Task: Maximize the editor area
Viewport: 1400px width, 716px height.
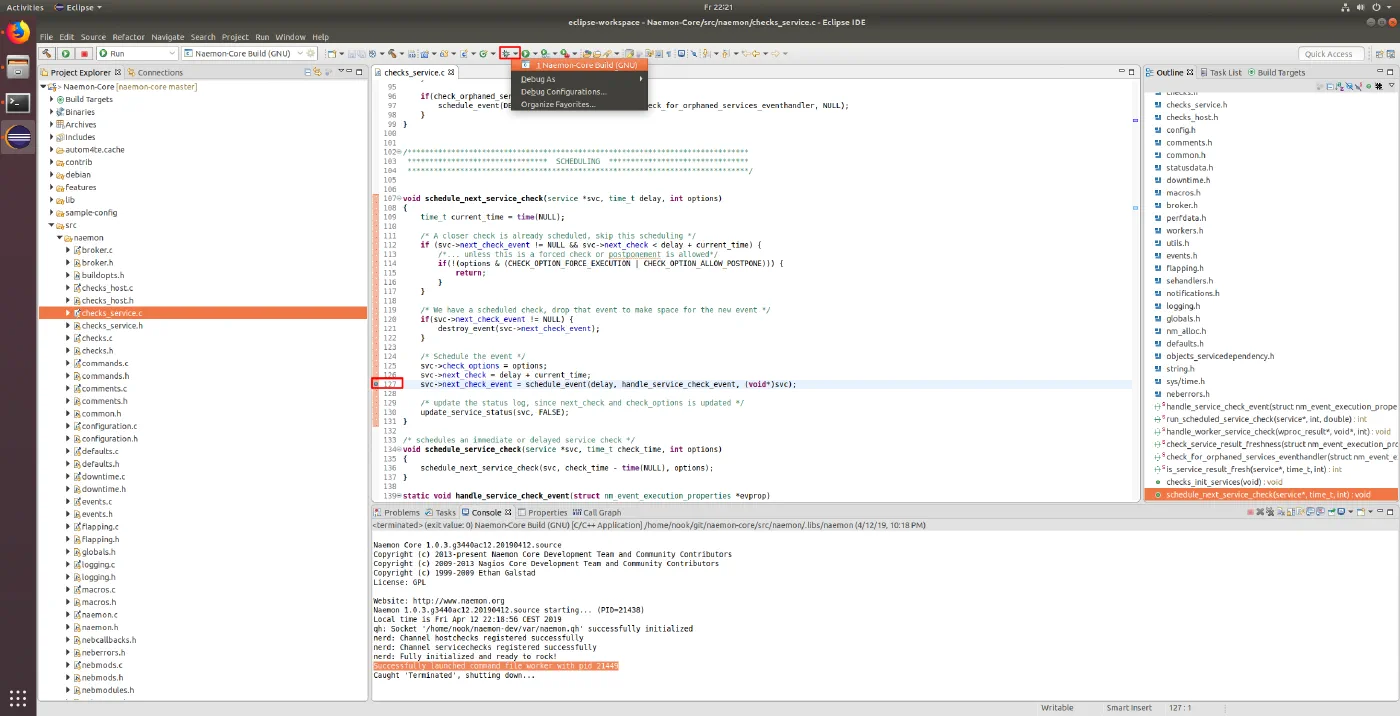Action: tap(1133, 72)
